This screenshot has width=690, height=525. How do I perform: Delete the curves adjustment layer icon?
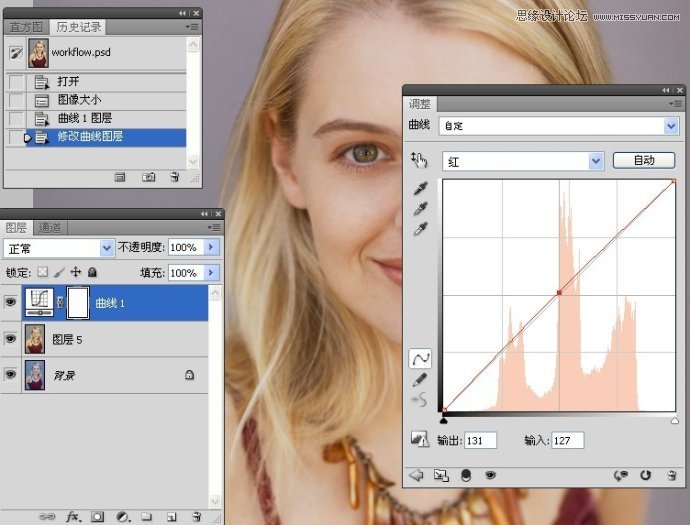(x=672, y=475)
